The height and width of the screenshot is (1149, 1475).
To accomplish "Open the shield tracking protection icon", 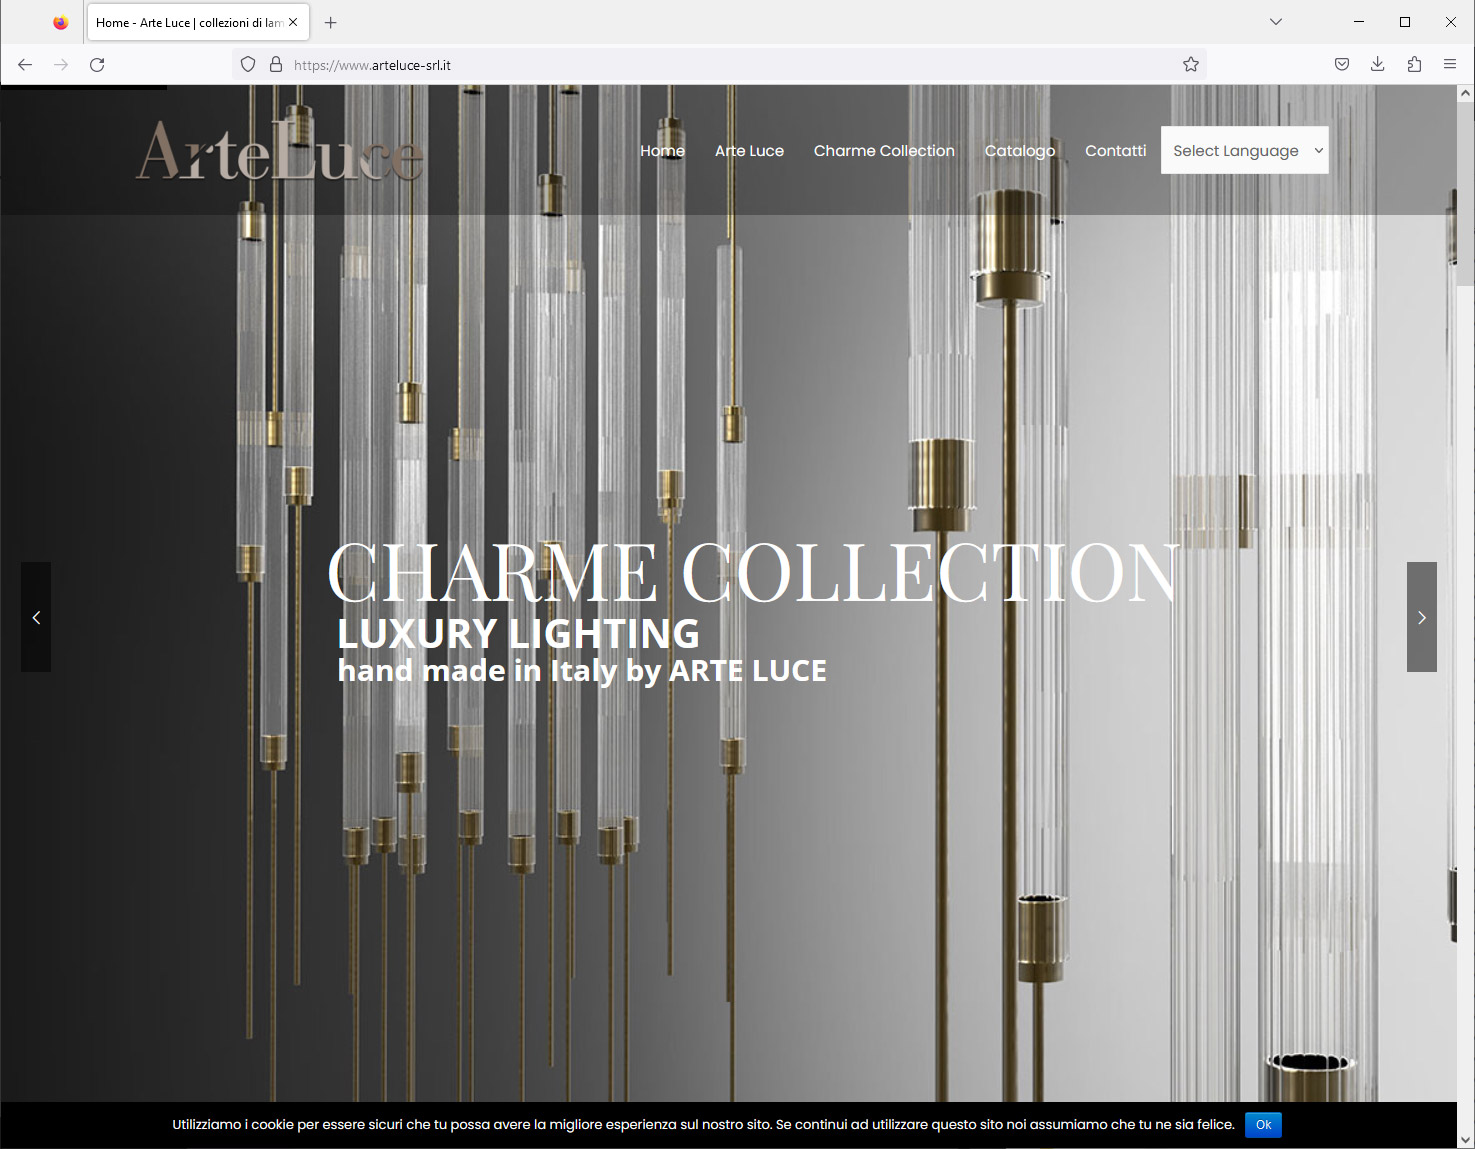I will [x=248, y=65].
